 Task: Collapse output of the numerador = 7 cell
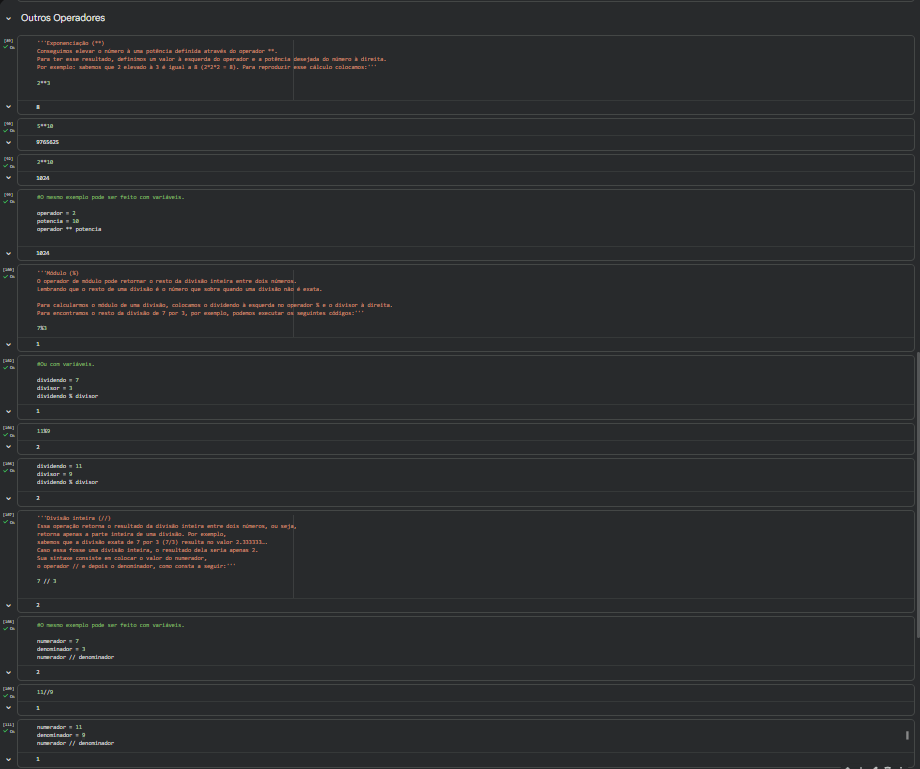[x=8, y=672]
